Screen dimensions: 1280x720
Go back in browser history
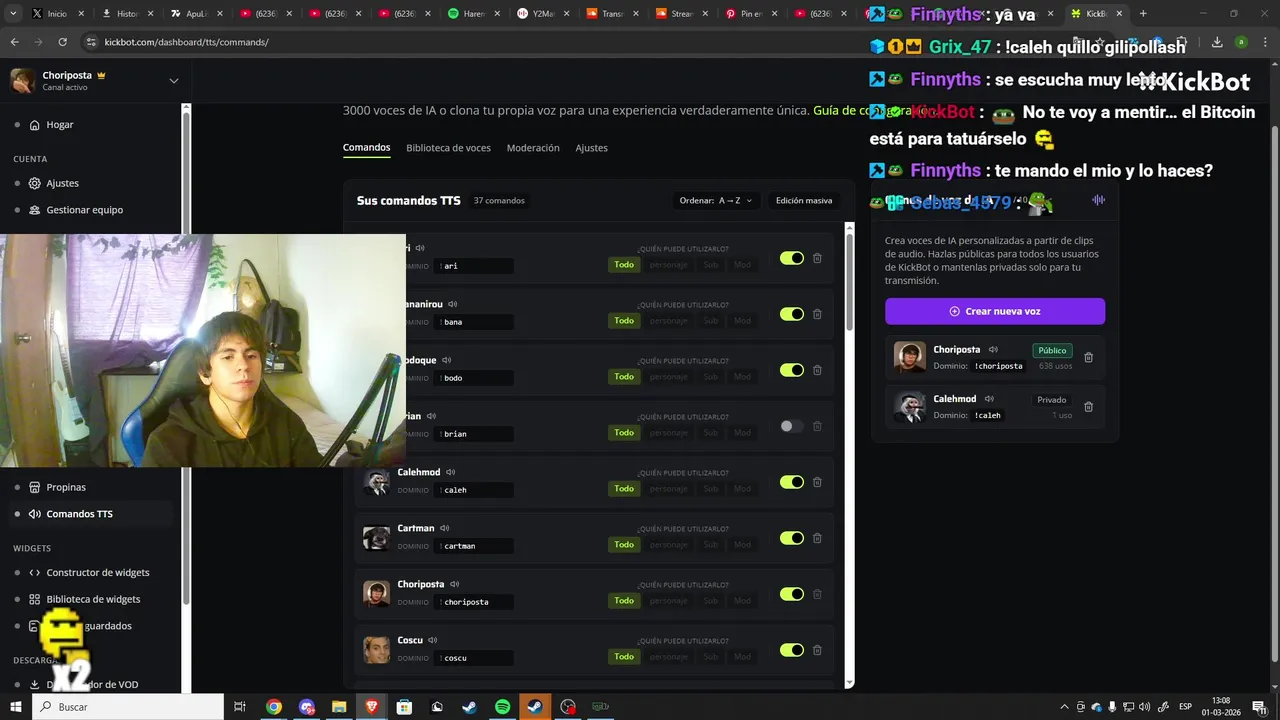(x=14, y=42)
